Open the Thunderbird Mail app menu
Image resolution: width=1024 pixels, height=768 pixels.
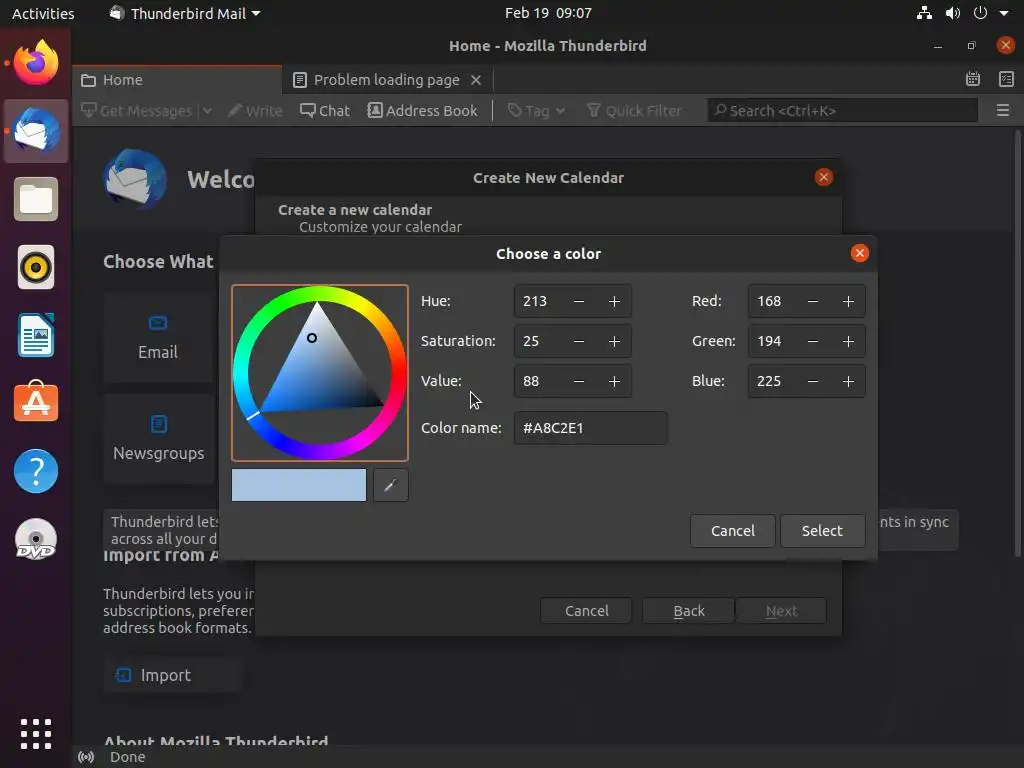click(185, 13)
